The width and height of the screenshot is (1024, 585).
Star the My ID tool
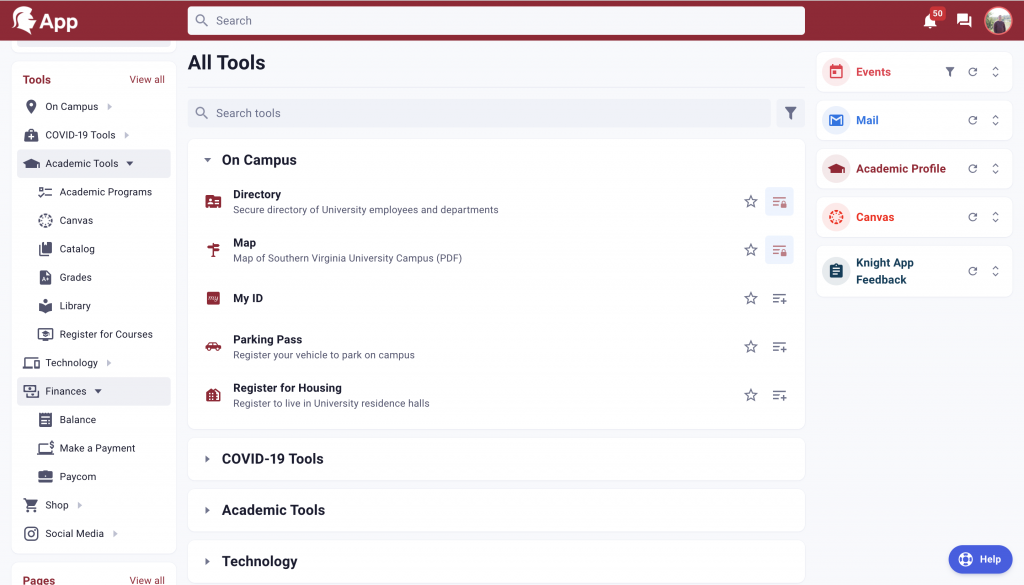coord(750,298)
